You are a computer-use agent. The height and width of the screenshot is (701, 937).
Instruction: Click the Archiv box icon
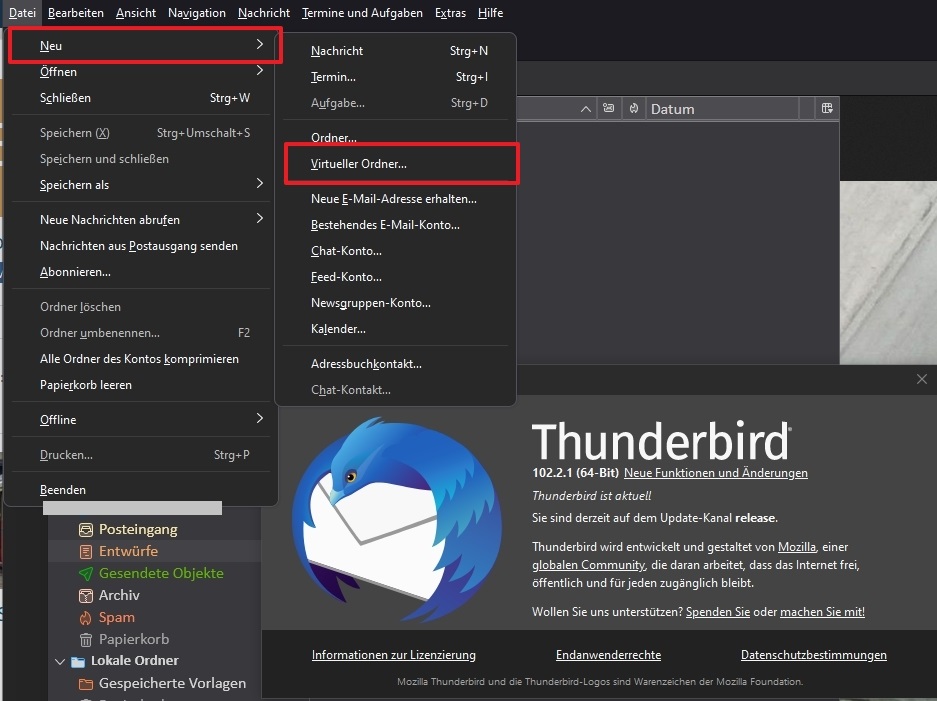pos(86,596)
